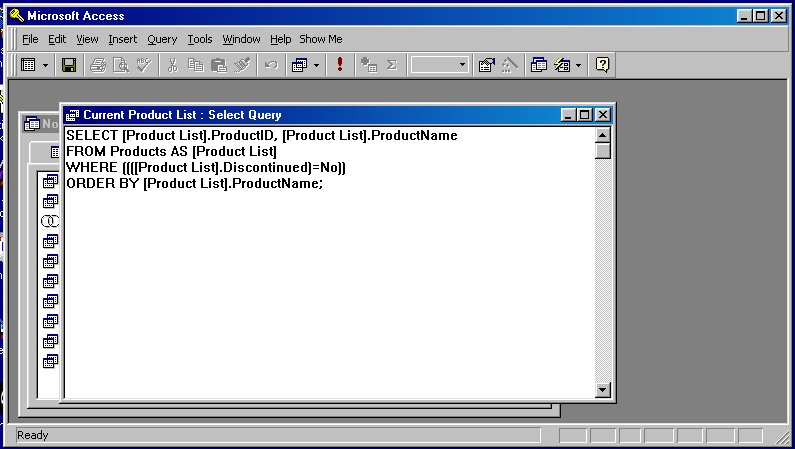This screenshot has width=795, height=449.
Task: Run the query with the red exclamation icon
Action: (x=340, y=65)
